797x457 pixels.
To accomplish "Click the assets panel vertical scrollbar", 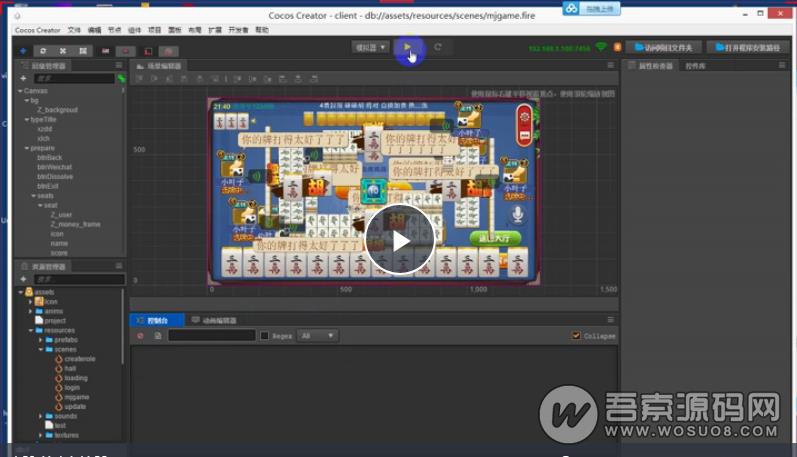I will point(122,325).
